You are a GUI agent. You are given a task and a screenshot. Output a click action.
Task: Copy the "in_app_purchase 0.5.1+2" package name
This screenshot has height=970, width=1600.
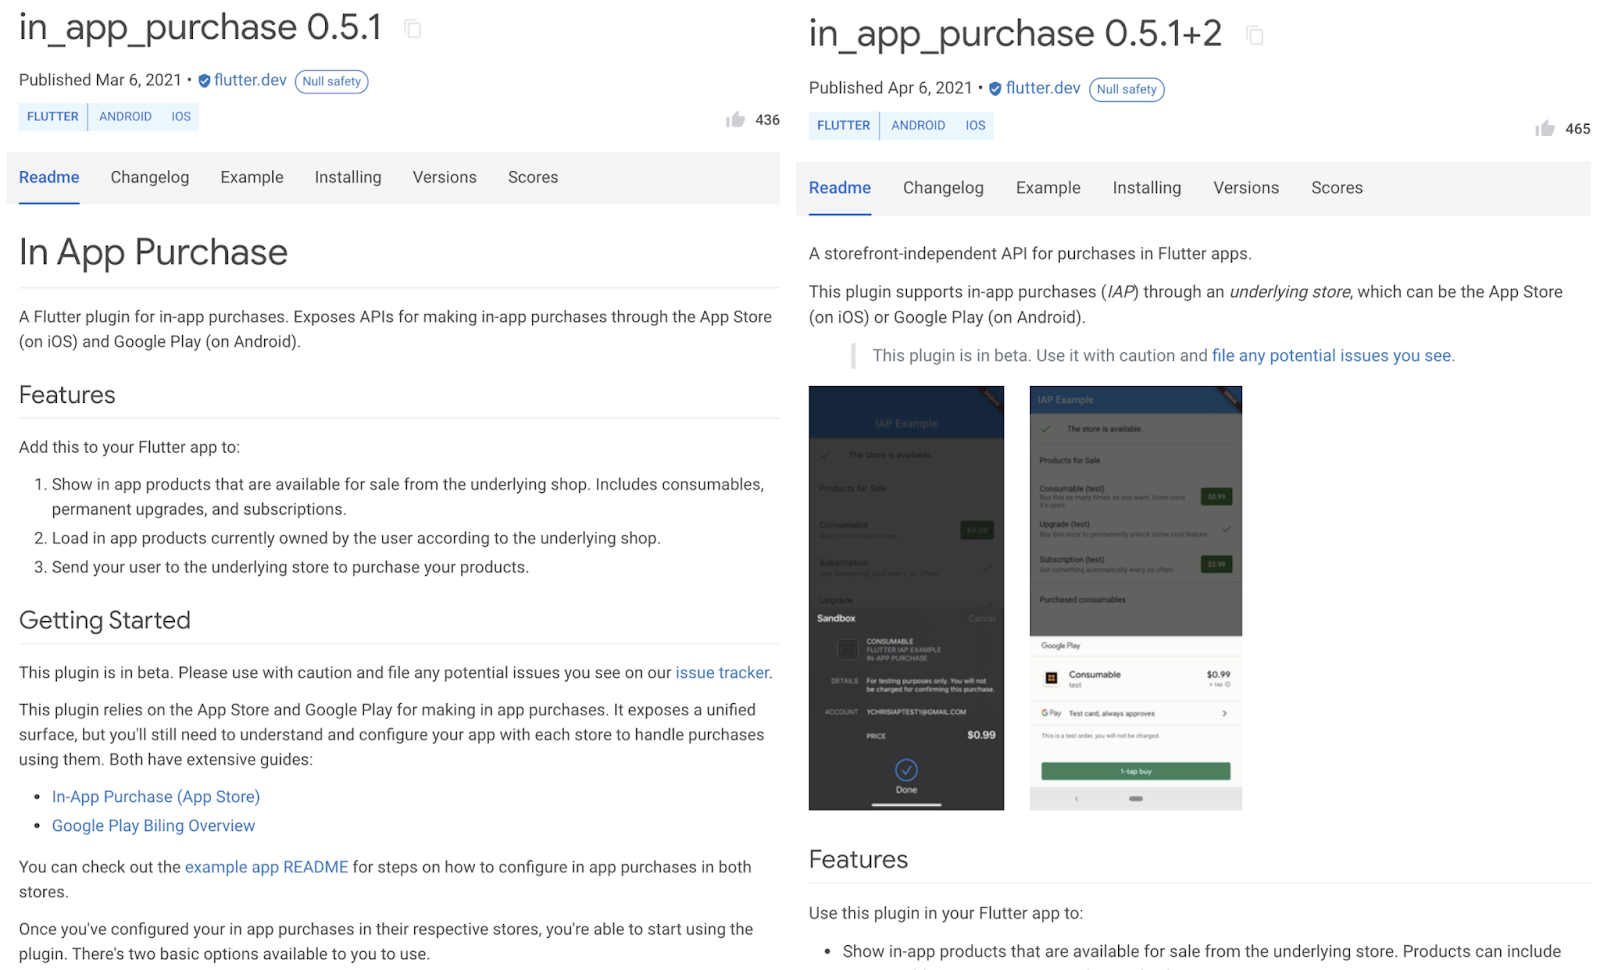(1255, 34)
